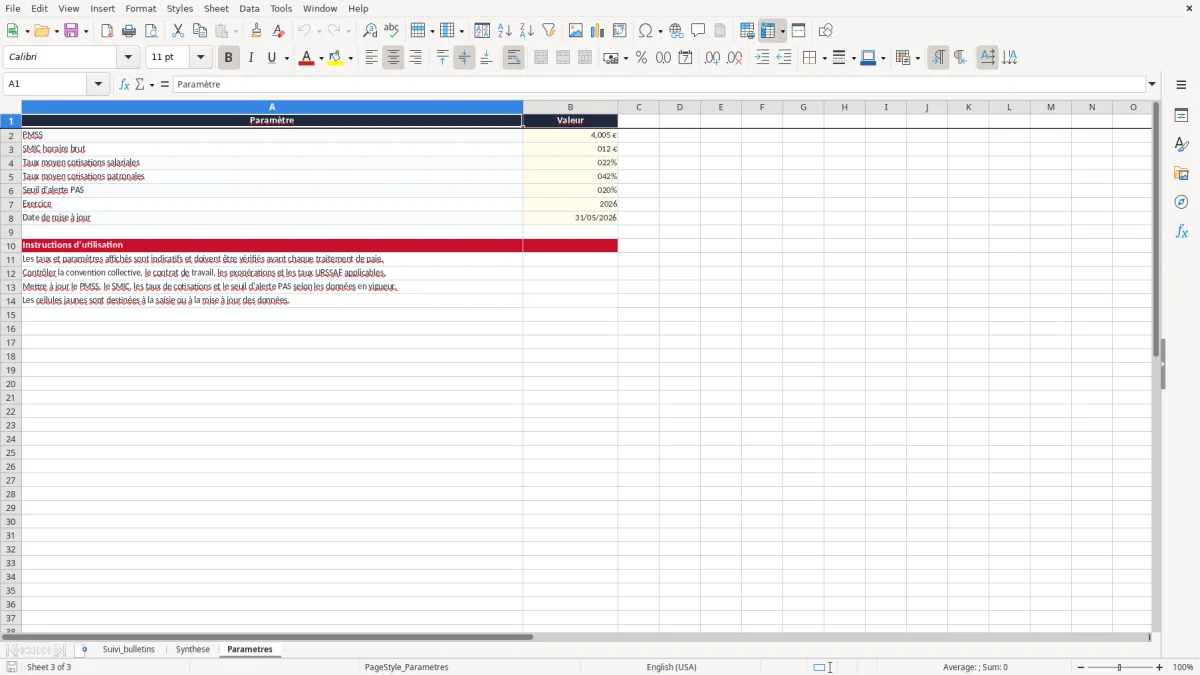Click the column B header
This screenshot has width=1200, height=675.
tap(570, 107)
